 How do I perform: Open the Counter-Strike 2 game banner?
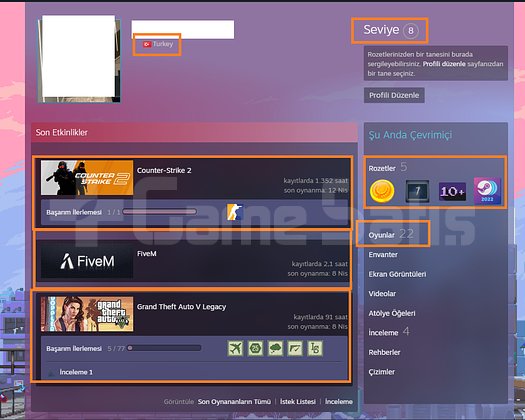(x=87, y=178)
